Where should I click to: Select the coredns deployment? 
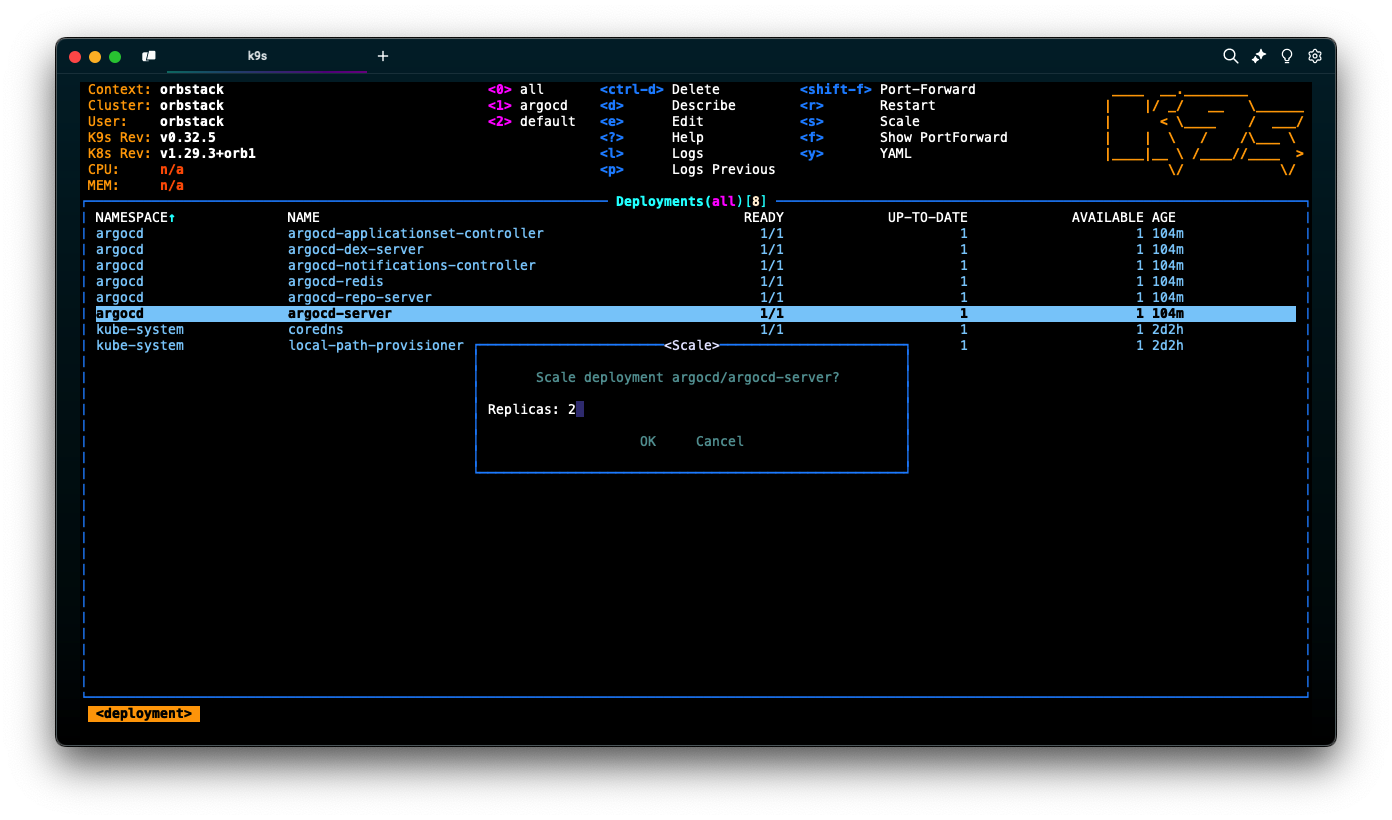(696, 329)
